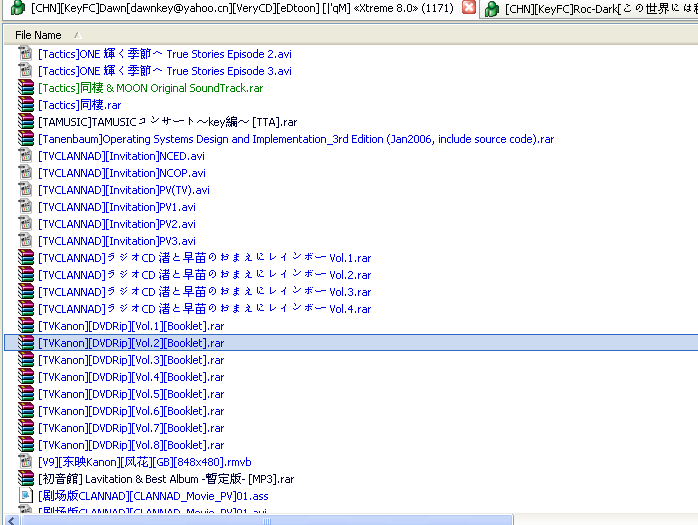Select TVCLANNAD radio CD Vol.2.rar name

tap(205, 275)
